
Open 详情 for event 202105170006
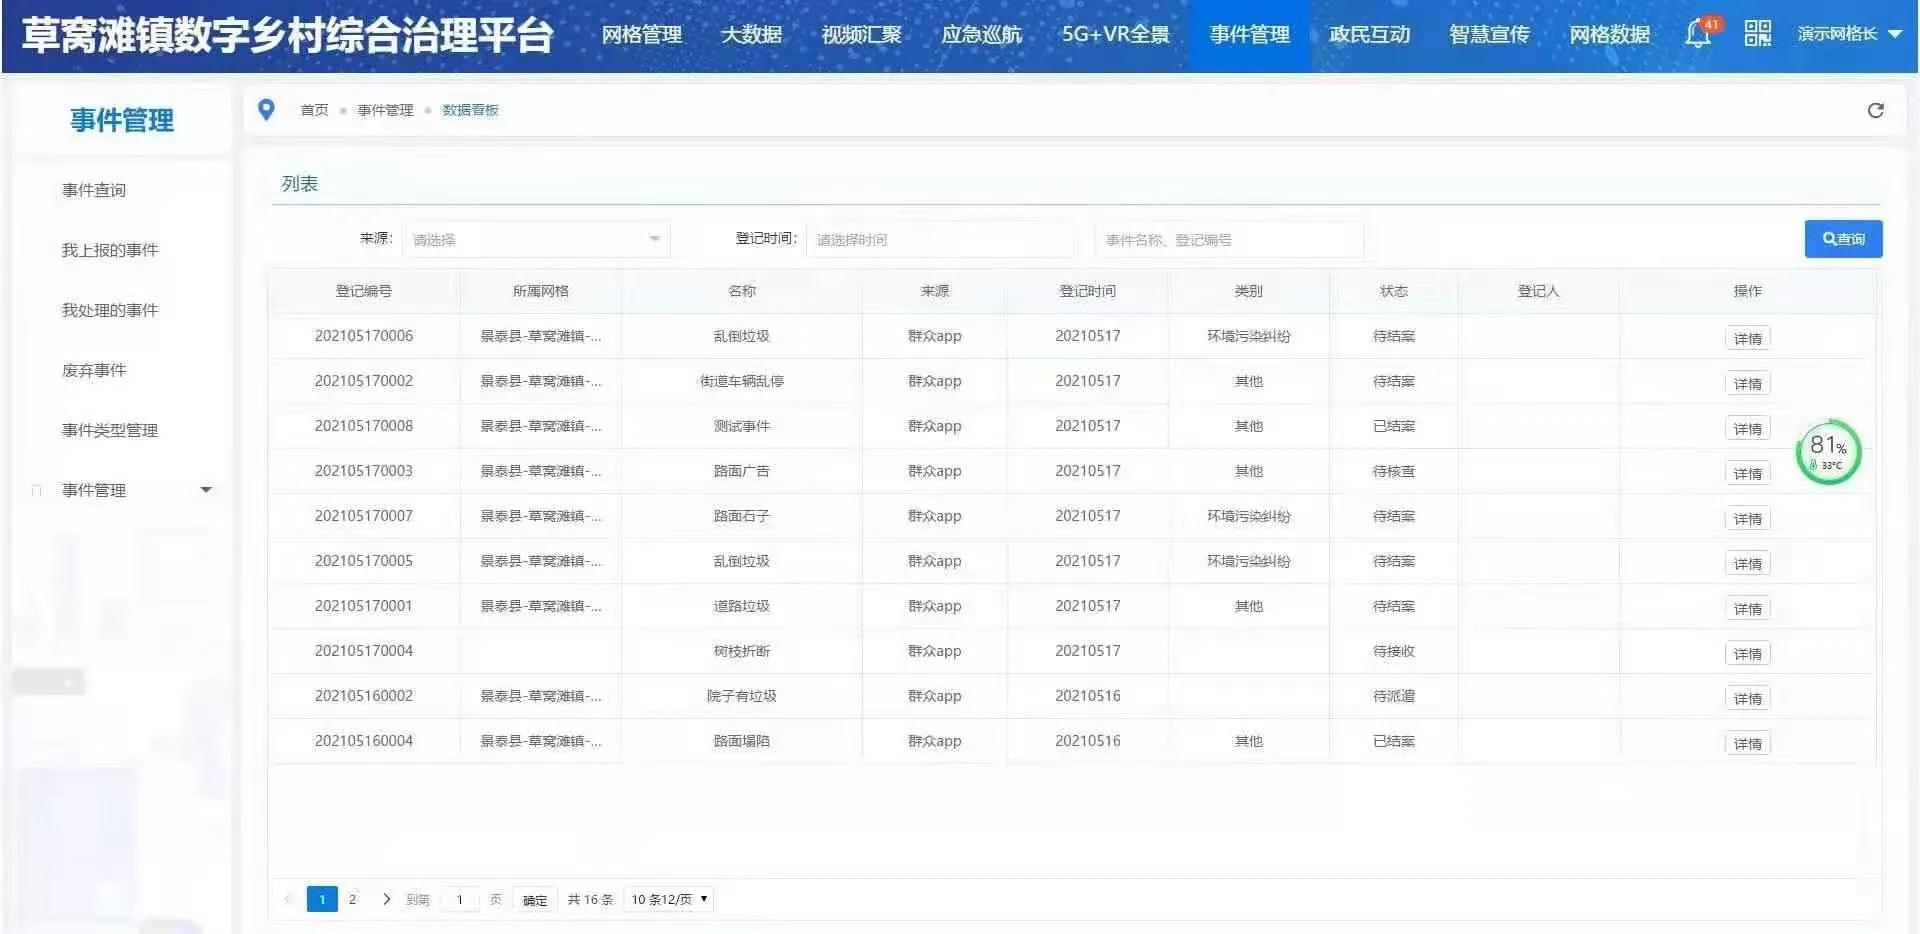[1747, 338]
